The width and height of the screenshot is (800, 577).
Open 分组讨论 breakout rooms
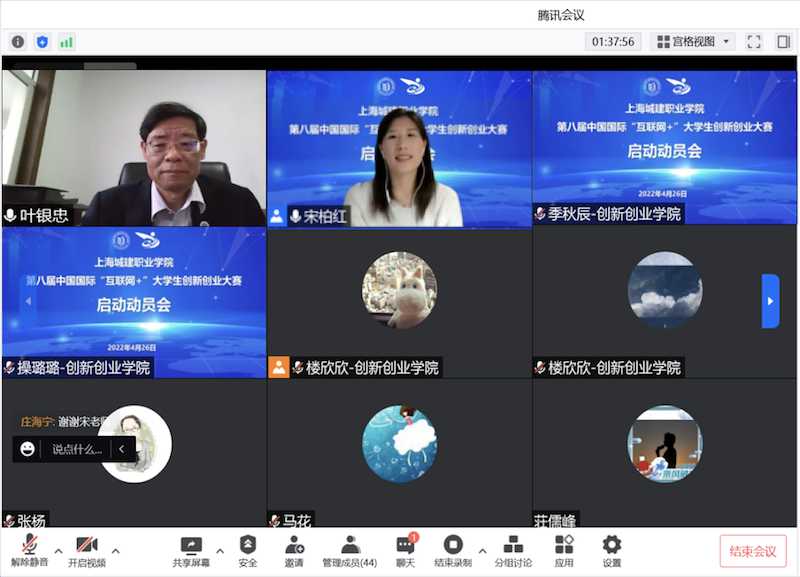tap(513, 551)
